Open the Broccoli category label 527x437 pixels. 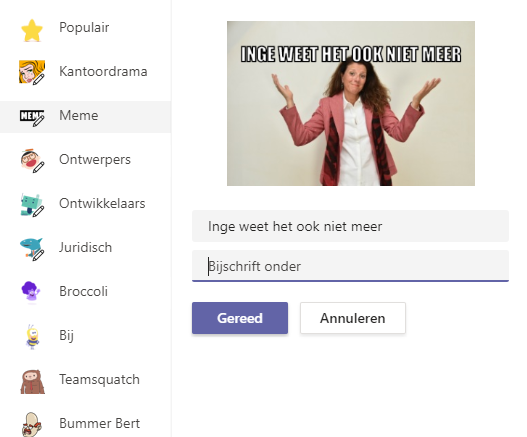tap(83, 291)
